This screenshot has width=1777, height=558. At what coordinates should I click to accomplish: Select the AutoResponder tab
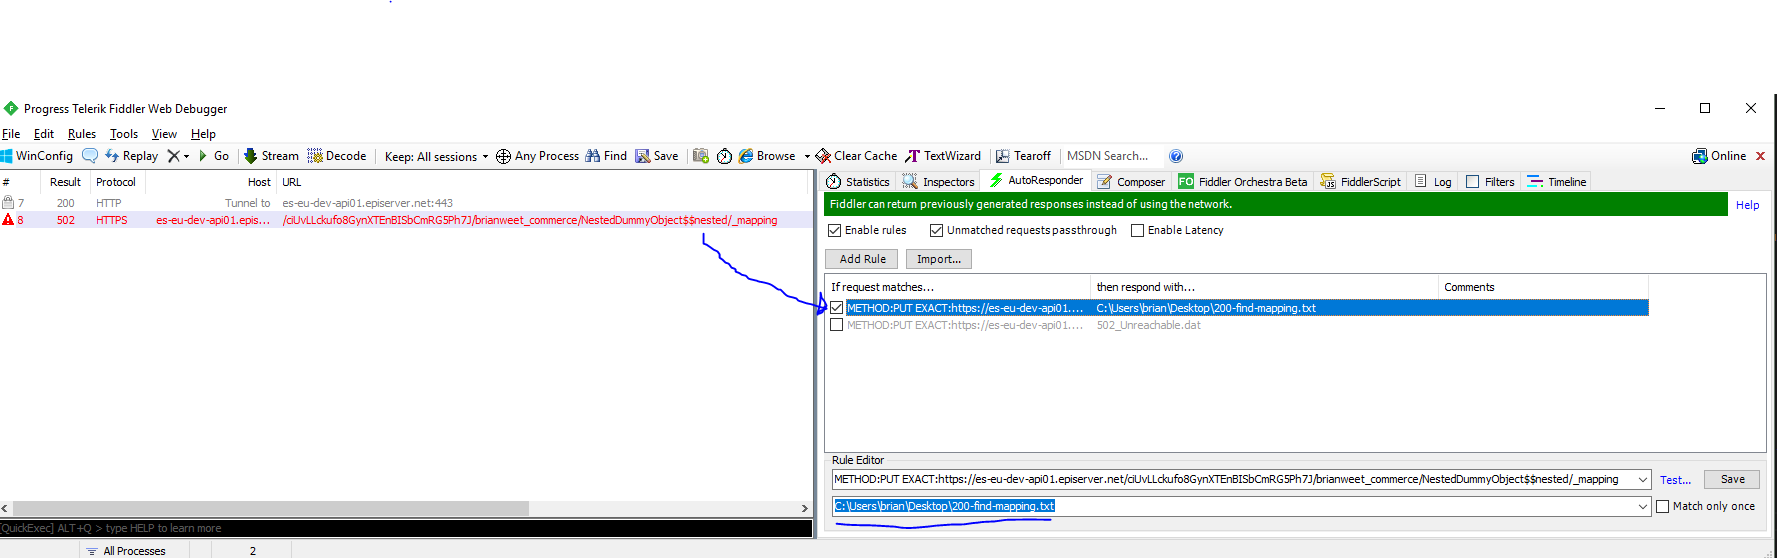[x=1036, y=181]
